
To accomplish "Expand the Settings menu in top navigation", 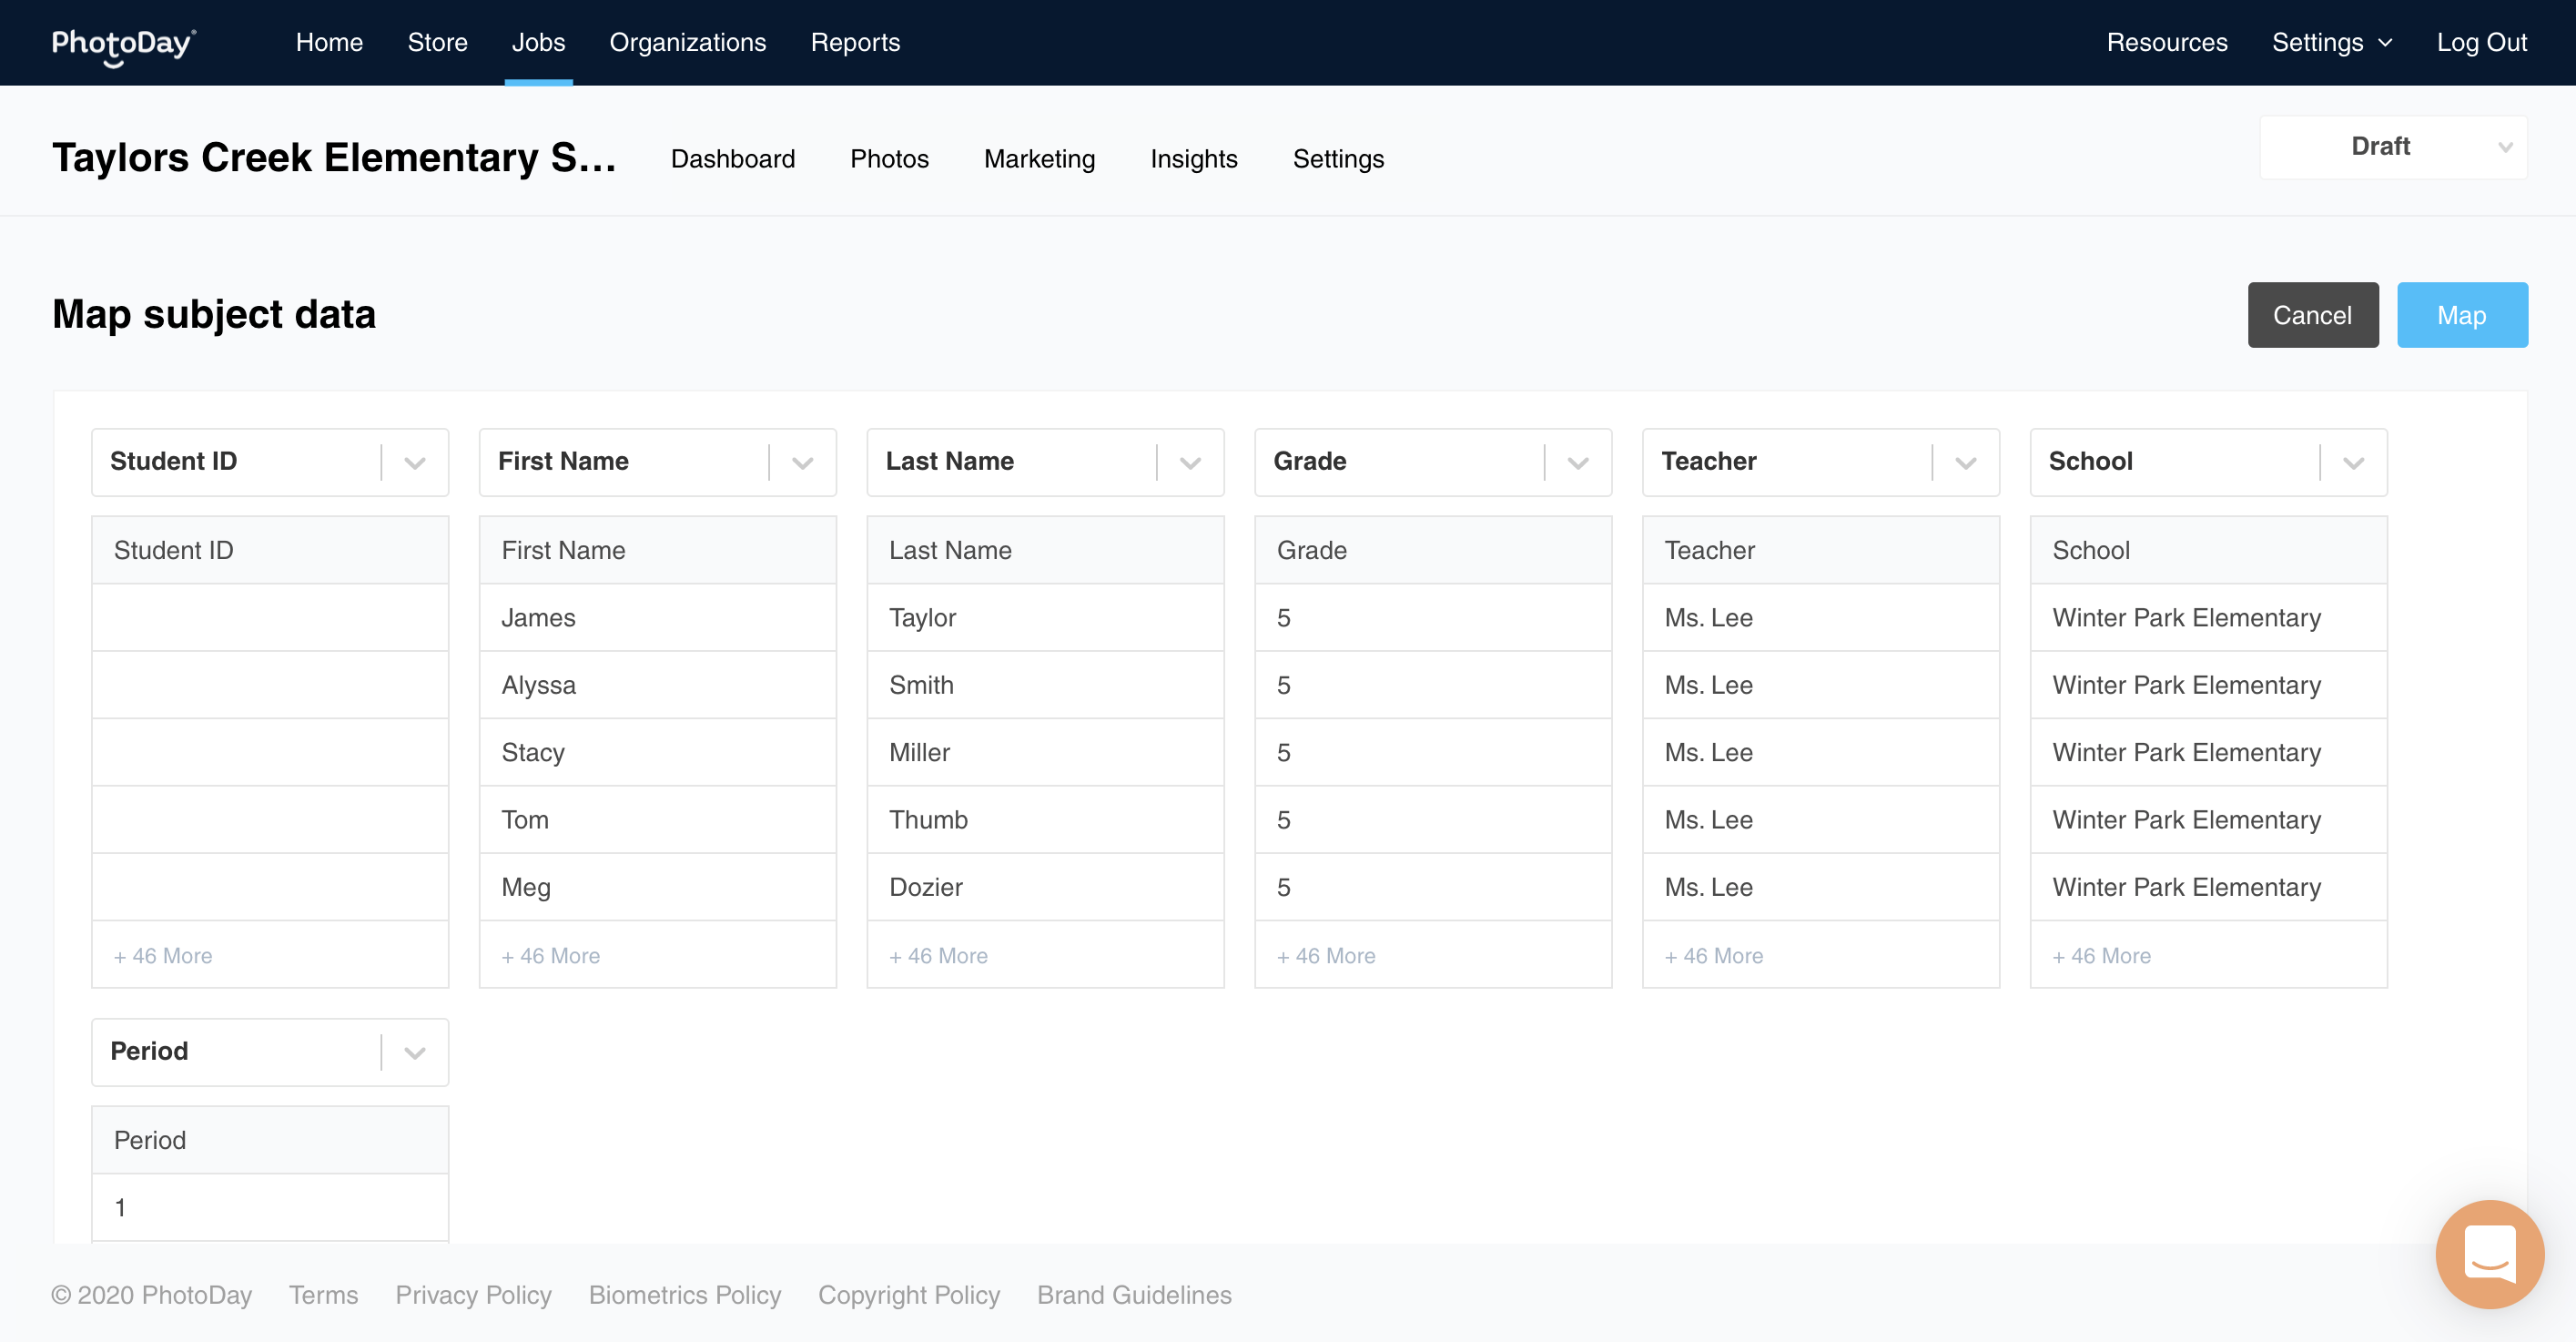I will coord(2331,43).
